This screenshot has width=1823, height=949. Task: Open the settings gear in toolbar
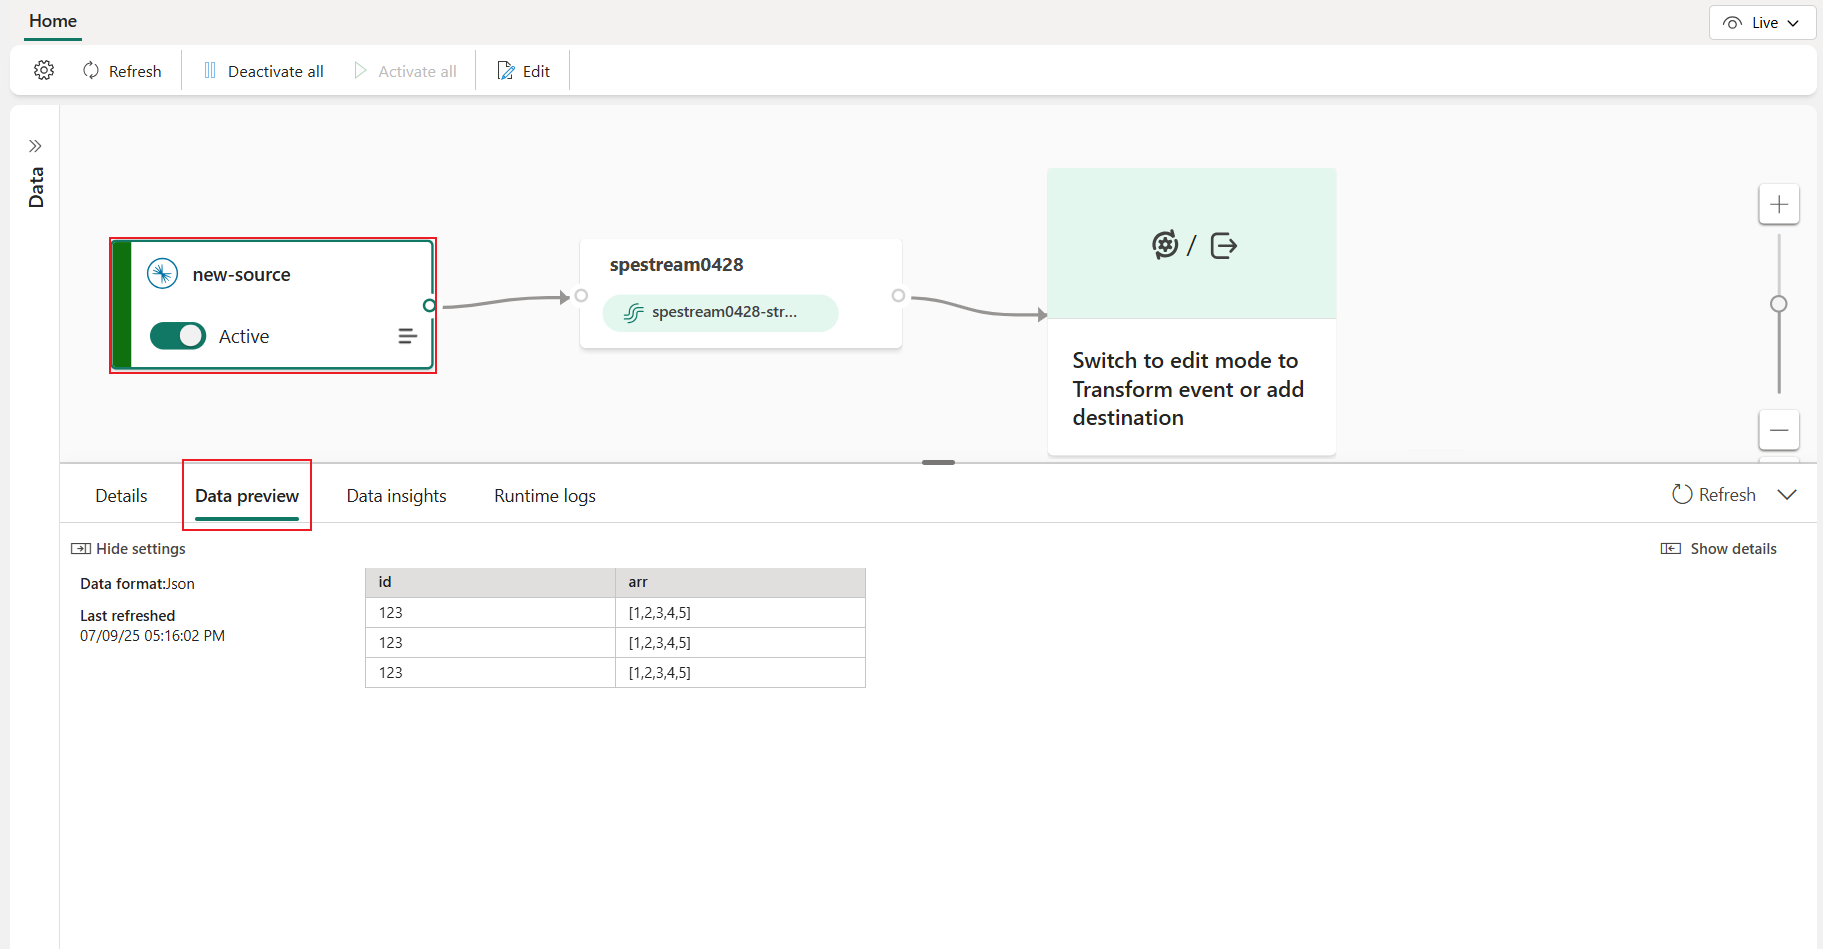click(44, 71)
